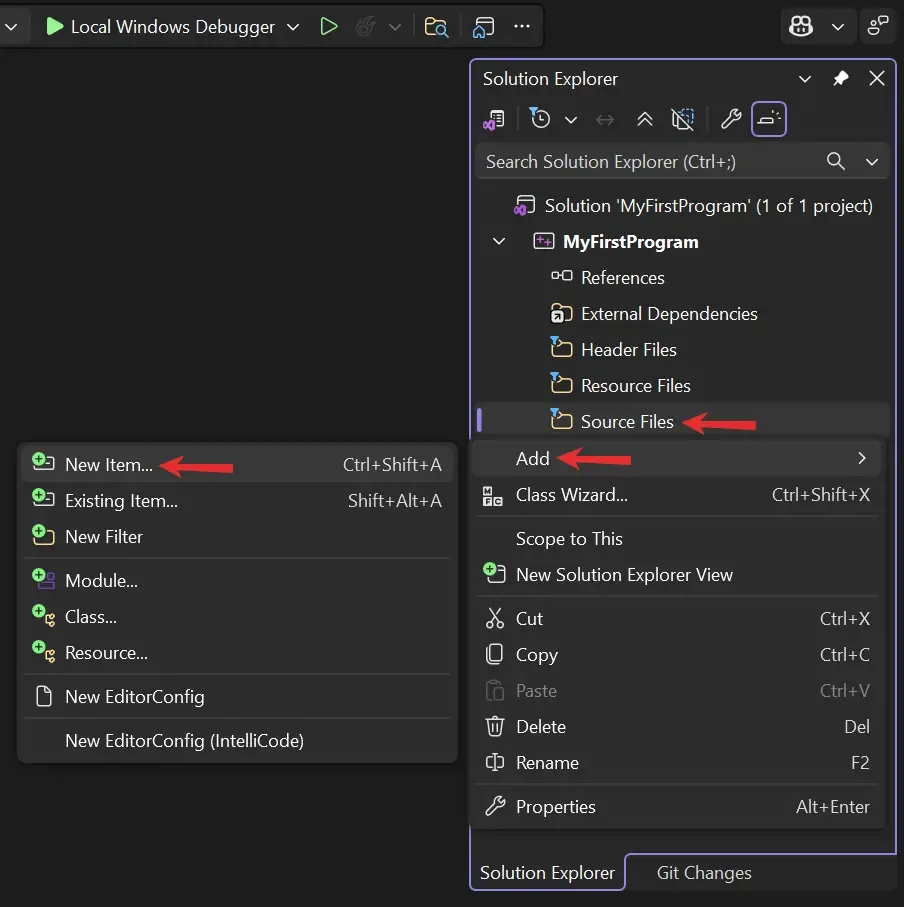The image size is (904, 907).
Task: Open Solution Explorer window options dropdown
Action: [x=805, y=79]
